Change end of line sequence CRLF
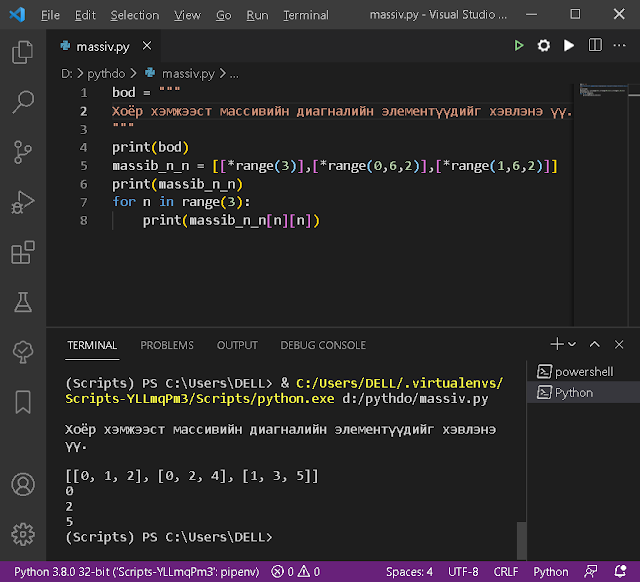 click(x=505, y=572)
